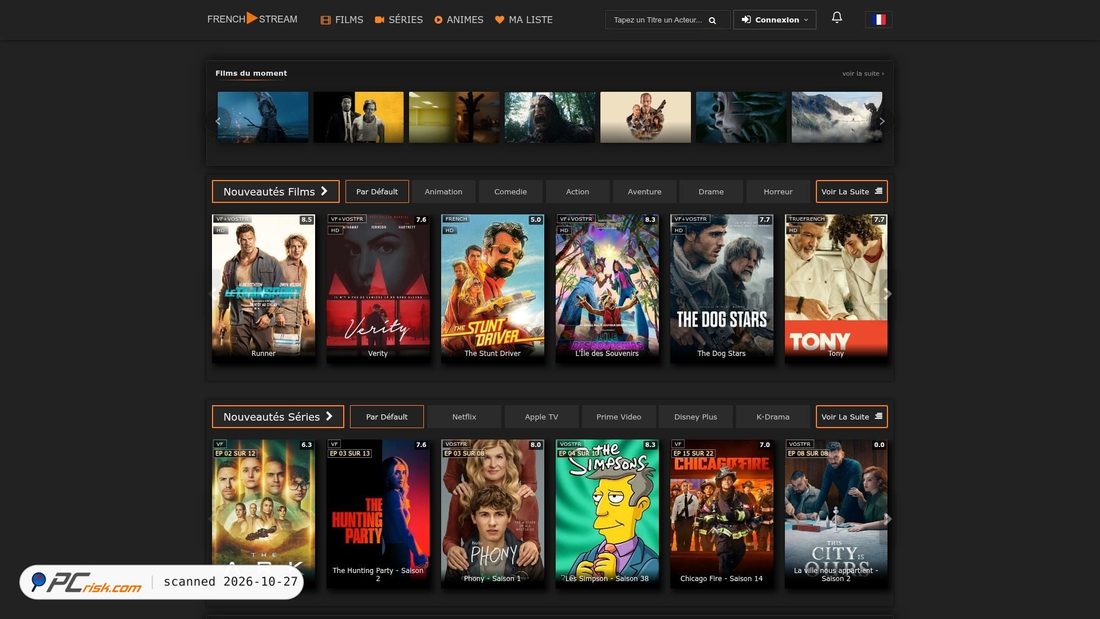The height and width of the screenshot is (619, 1100).
Task: Open the Séries menu
Action: point(398,20)
